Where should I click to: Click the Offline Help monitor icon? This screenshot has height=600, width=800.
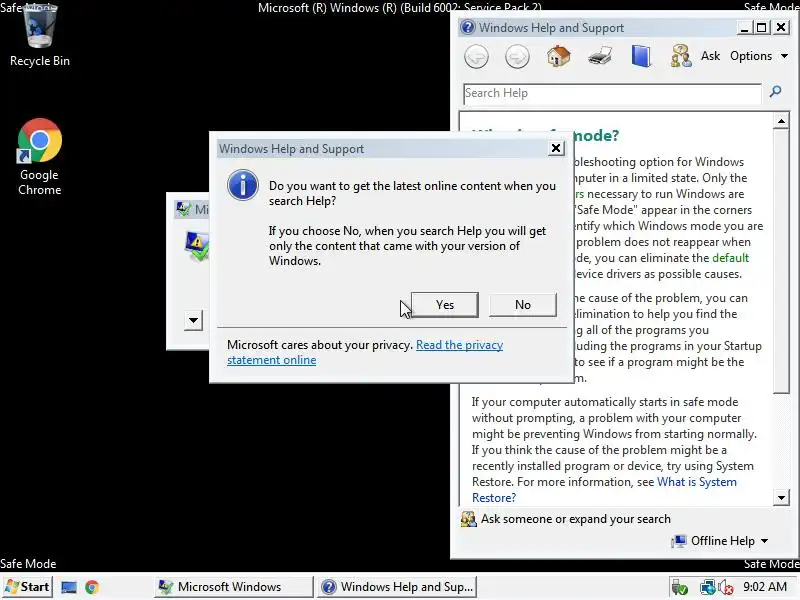[679, 541]
